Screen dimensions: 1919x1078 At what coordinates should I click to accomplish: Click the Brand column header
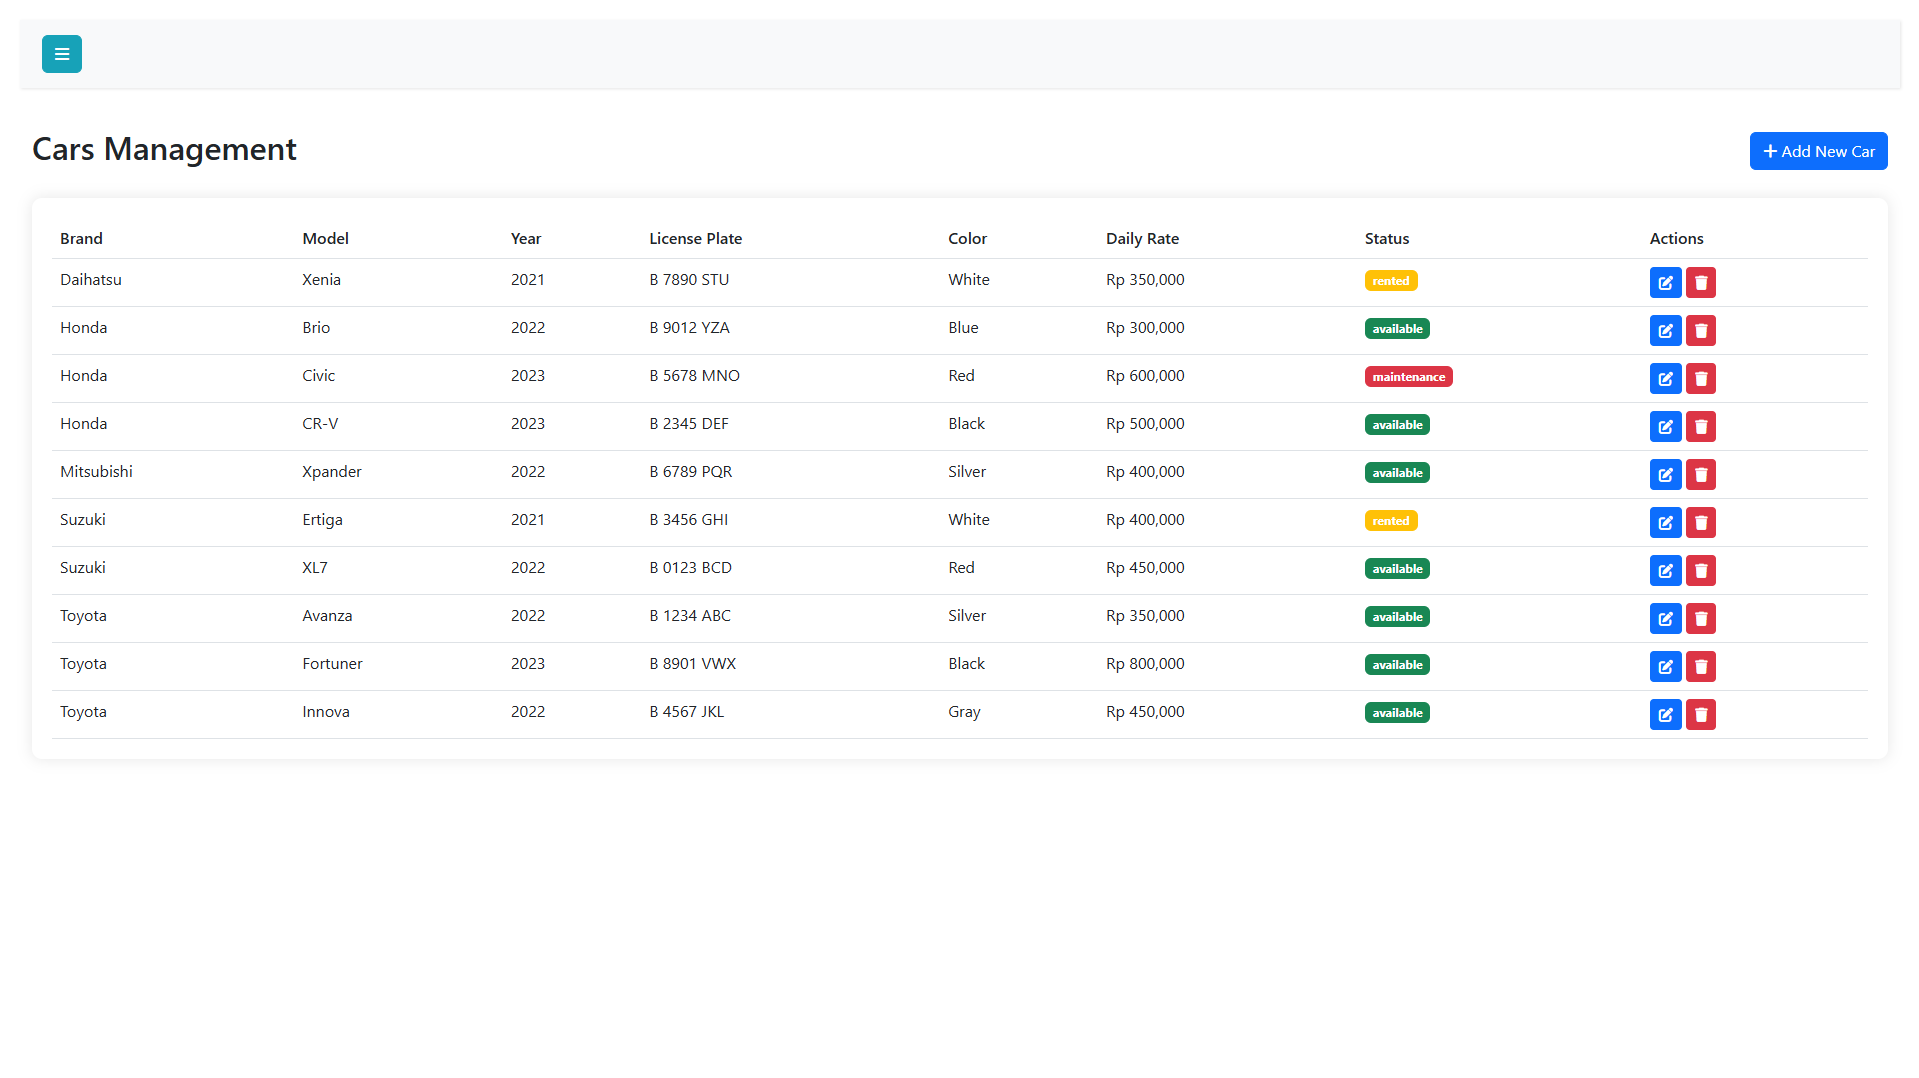pyautogui.click(x=81, y=238)
